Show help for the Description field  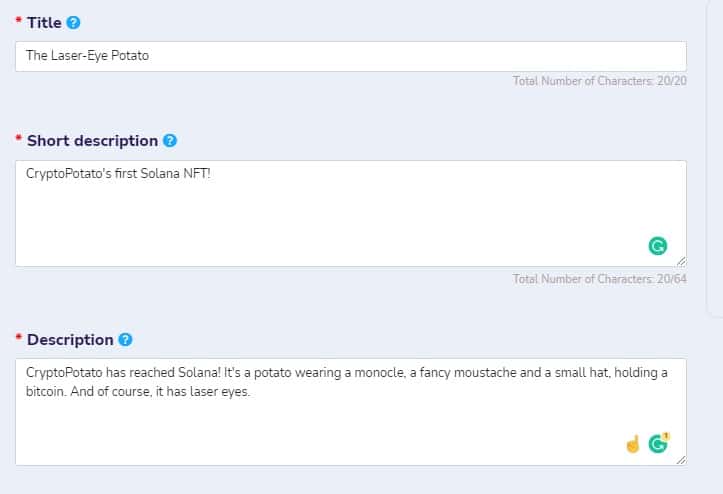tap(125, 340)
